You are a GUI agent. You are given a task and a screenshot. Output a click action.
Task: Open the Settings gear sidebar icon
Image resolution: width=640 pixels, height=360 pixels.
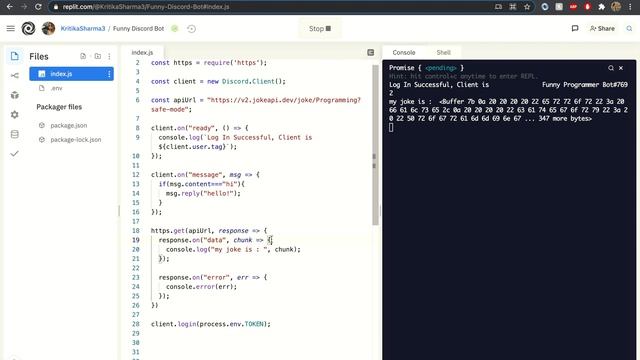(x=15, y=115)
